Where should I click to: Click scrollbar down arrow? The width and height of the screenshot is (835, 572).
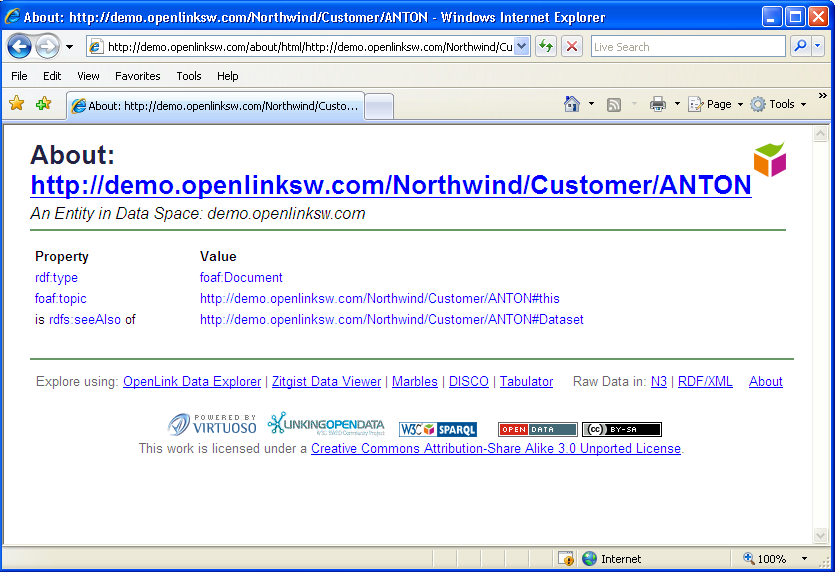[821, 535]
